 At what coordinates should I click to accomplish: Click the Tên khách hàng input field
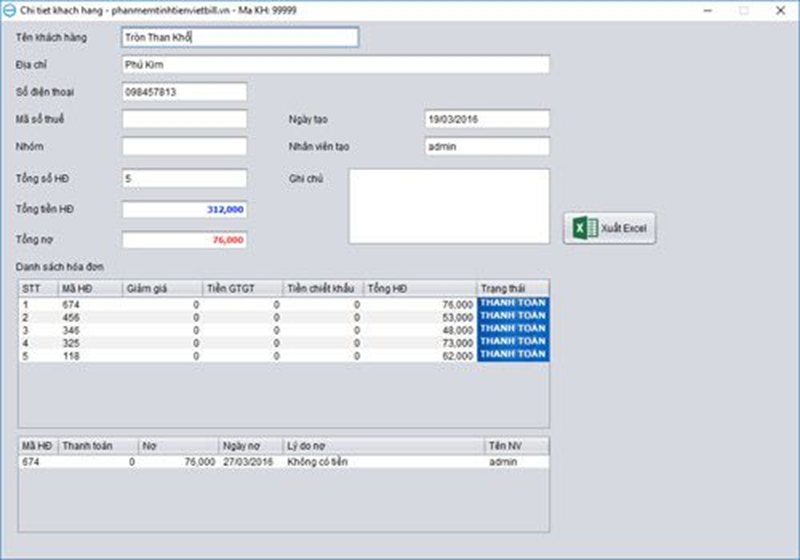click(238, 37)
